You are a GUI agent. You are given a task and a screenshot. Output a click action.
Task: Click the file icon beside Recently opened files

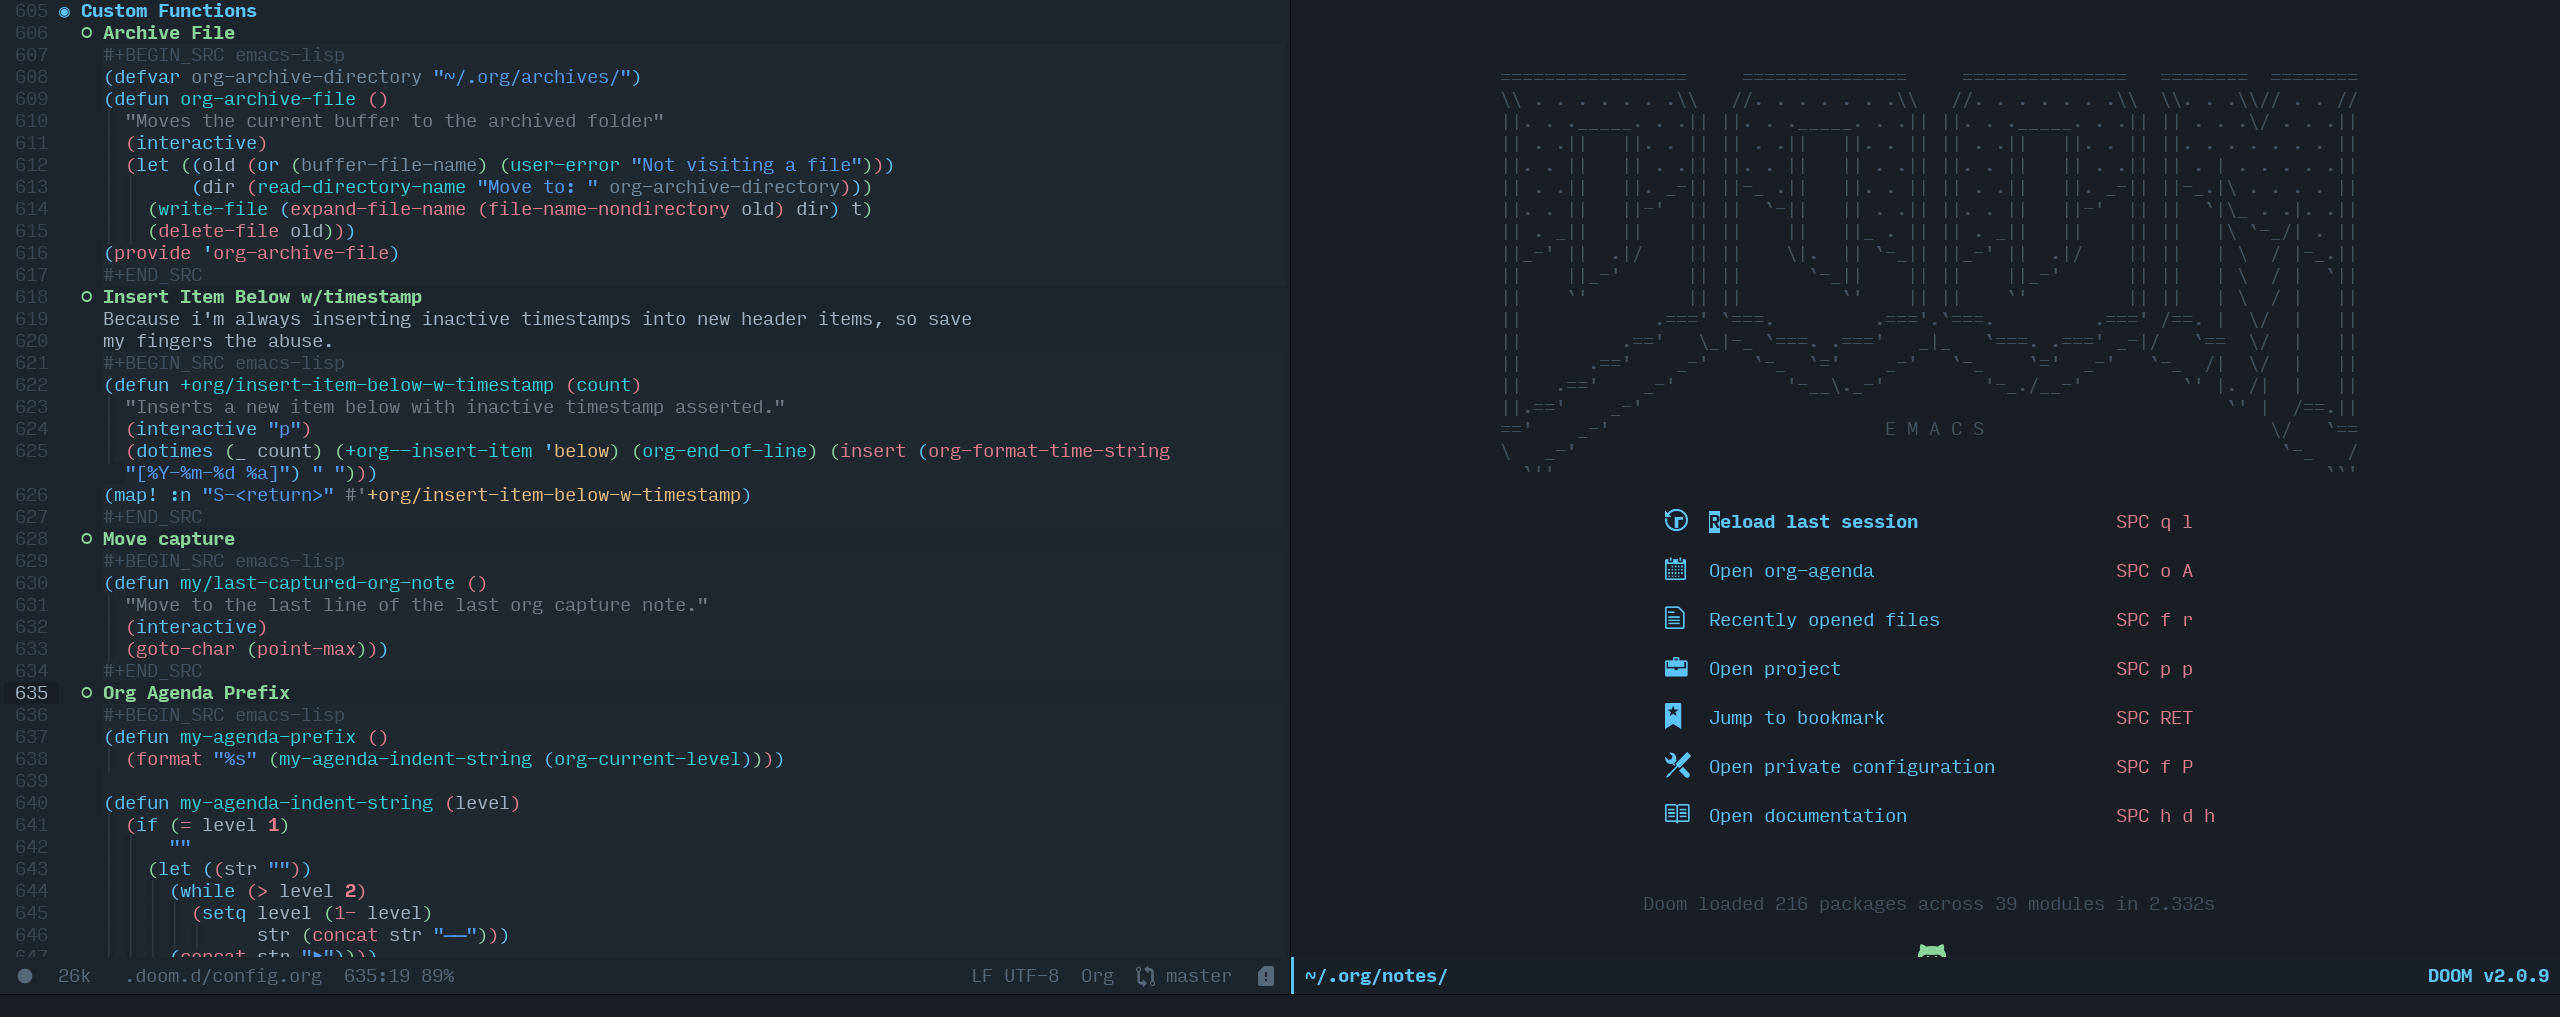click(x=1675, y=619)
